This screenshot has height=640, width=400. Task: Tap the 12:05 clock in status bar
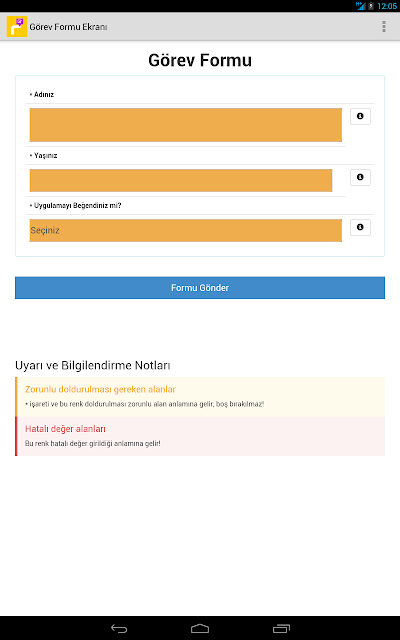387,6
